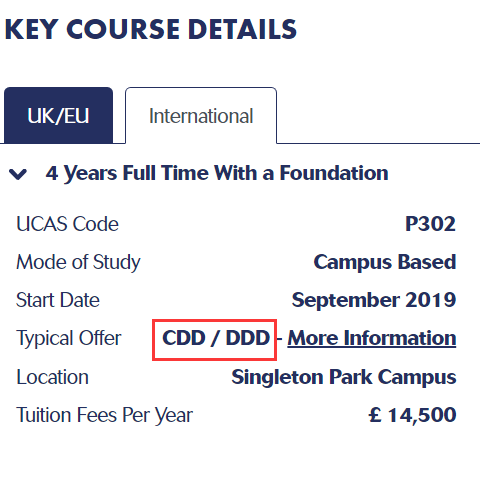Screen dimensions: 480x500
Task: Select the Campus Based value
Action: [385, 262]
